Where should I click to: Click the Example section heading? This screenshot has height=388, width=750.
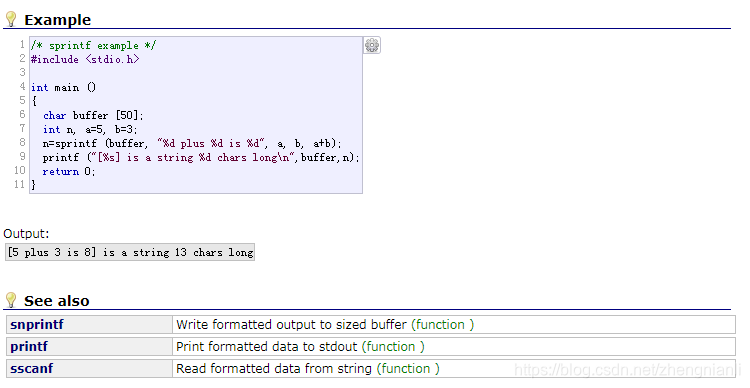click(x=57, y=20)
